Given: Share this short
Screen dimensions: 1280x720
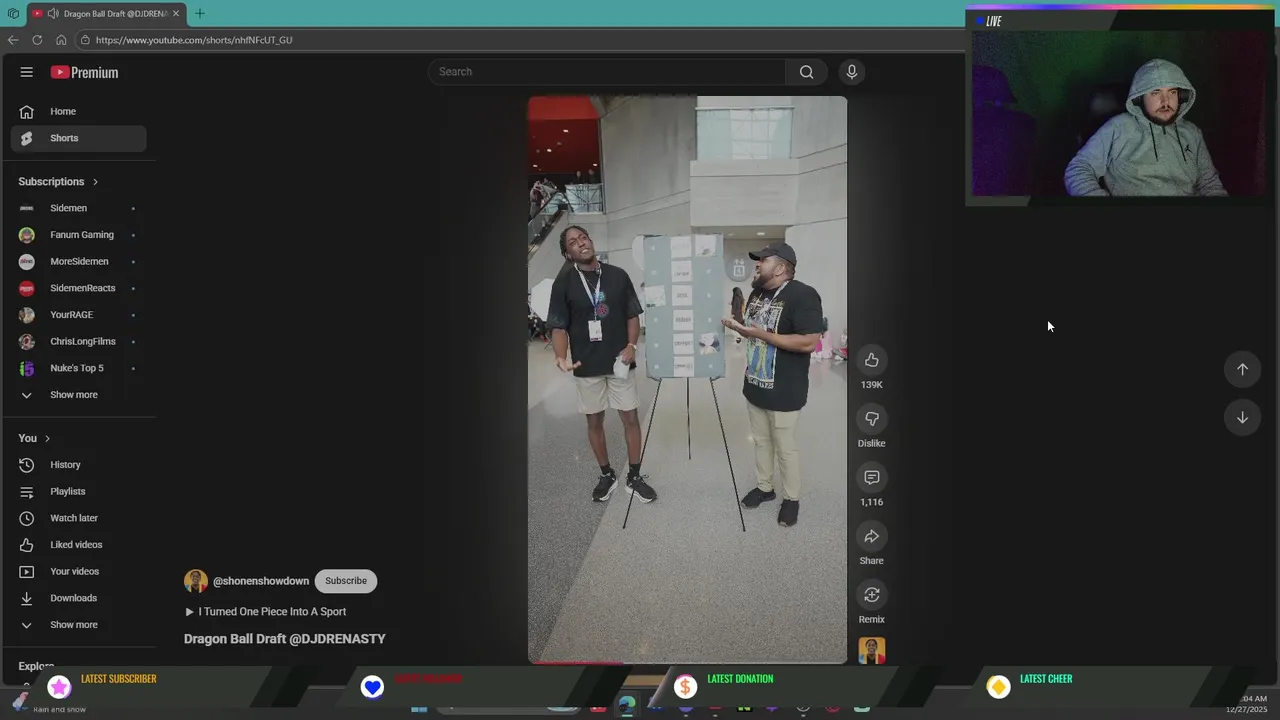Looking at the screenshot, I should pyautogui.click(x=872, y=537).
